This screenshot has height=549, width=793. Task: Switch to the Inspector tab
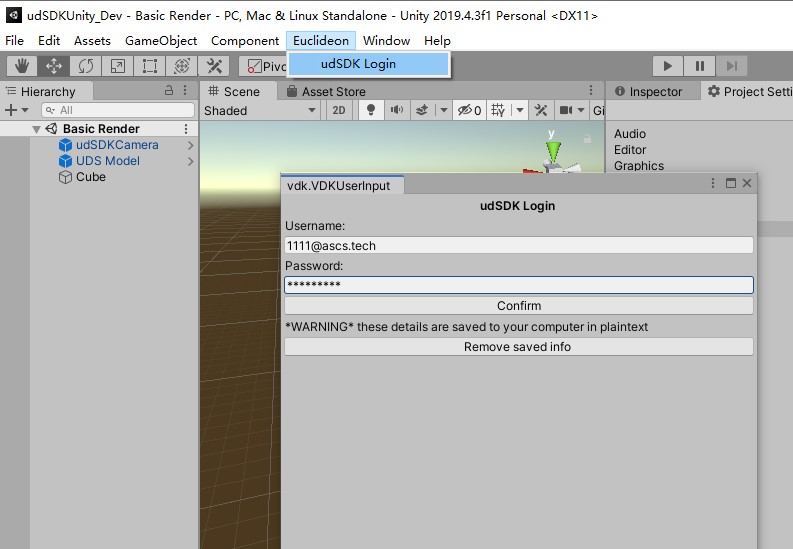(648, 92)
